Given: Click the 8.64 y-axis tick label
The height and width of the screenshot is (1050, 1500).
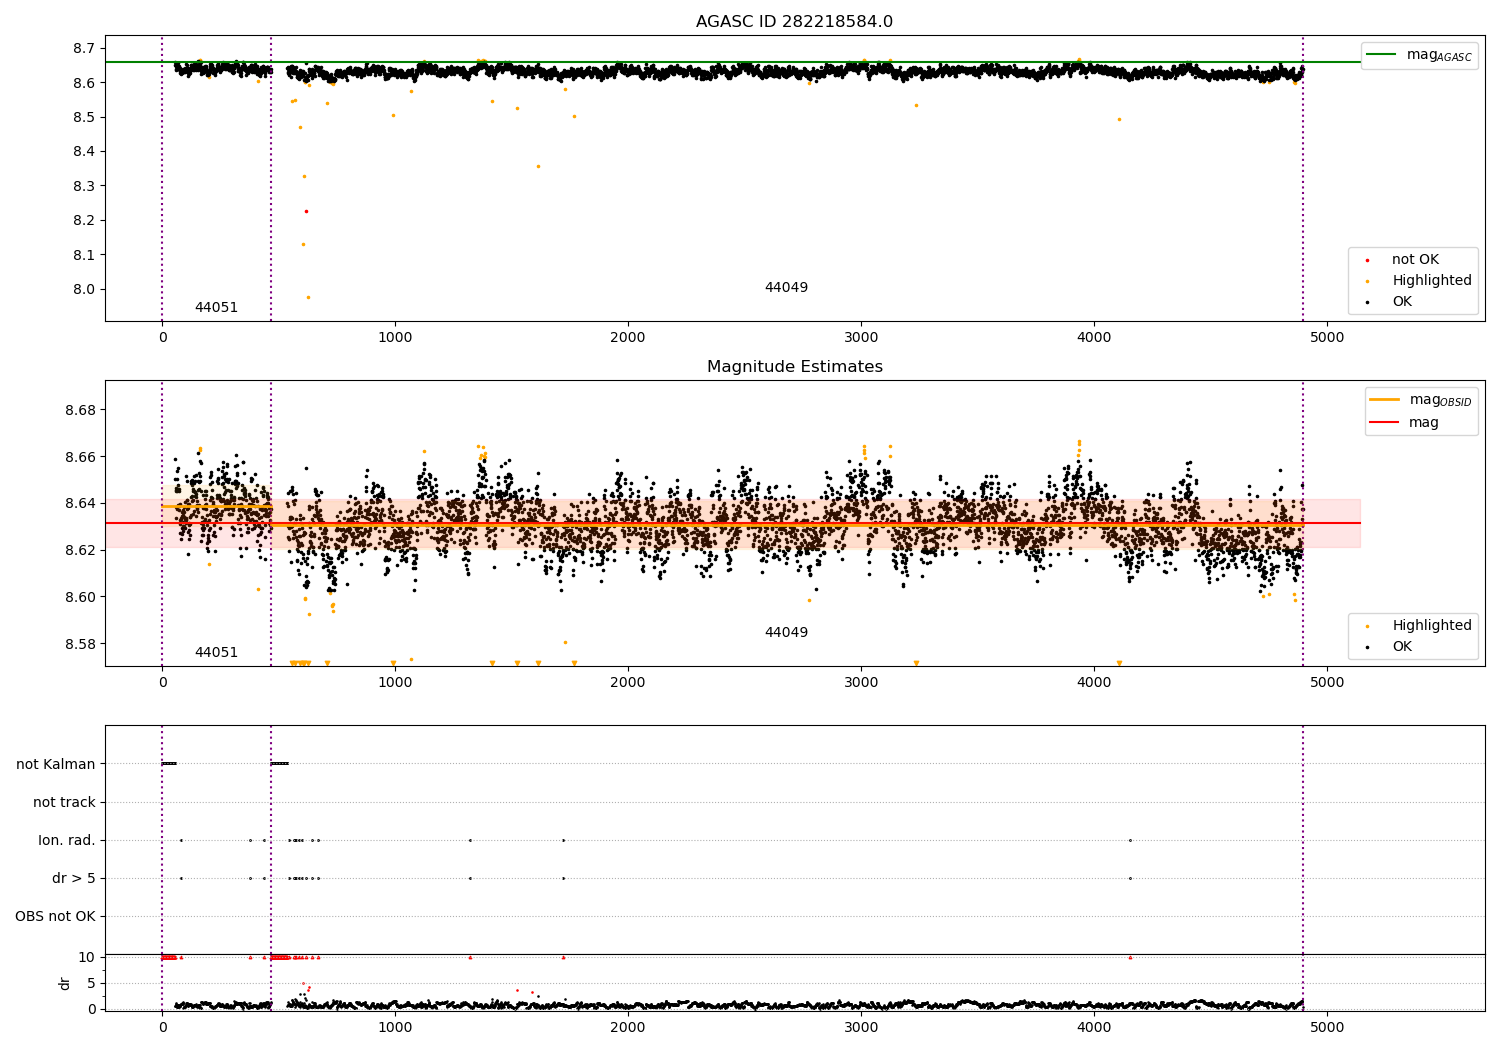Looking at the screenshot, I should point(80,504).
